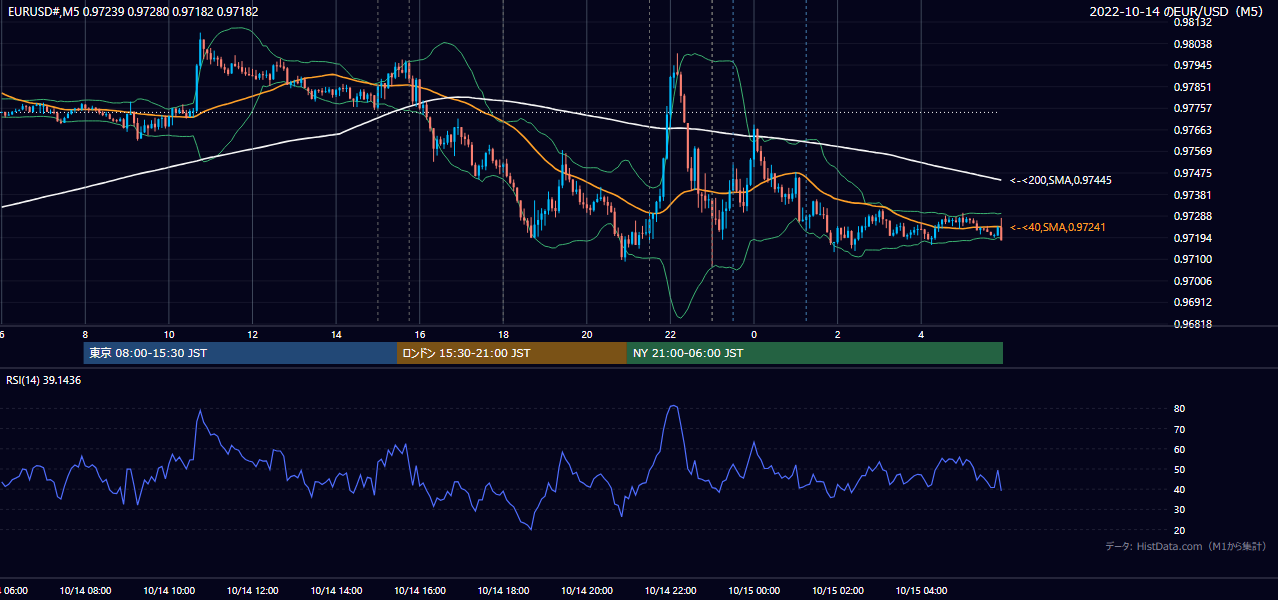Click price axis value 0.97475
This screenshot has height=600, width=1278.
pyautogui.click(x=1192, y=173)
